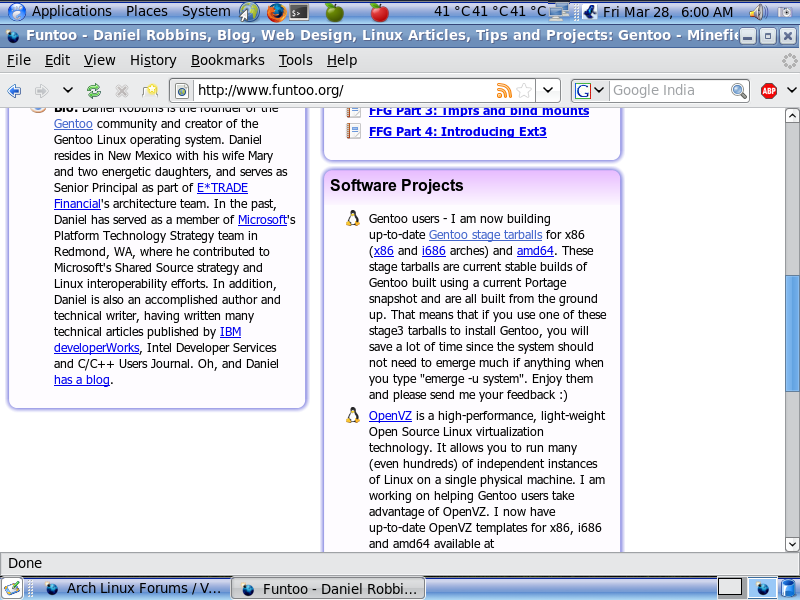The height and width of the screenshot is (600, 800).
Task: Open the Microsoft link
Action: click(262, 219)
